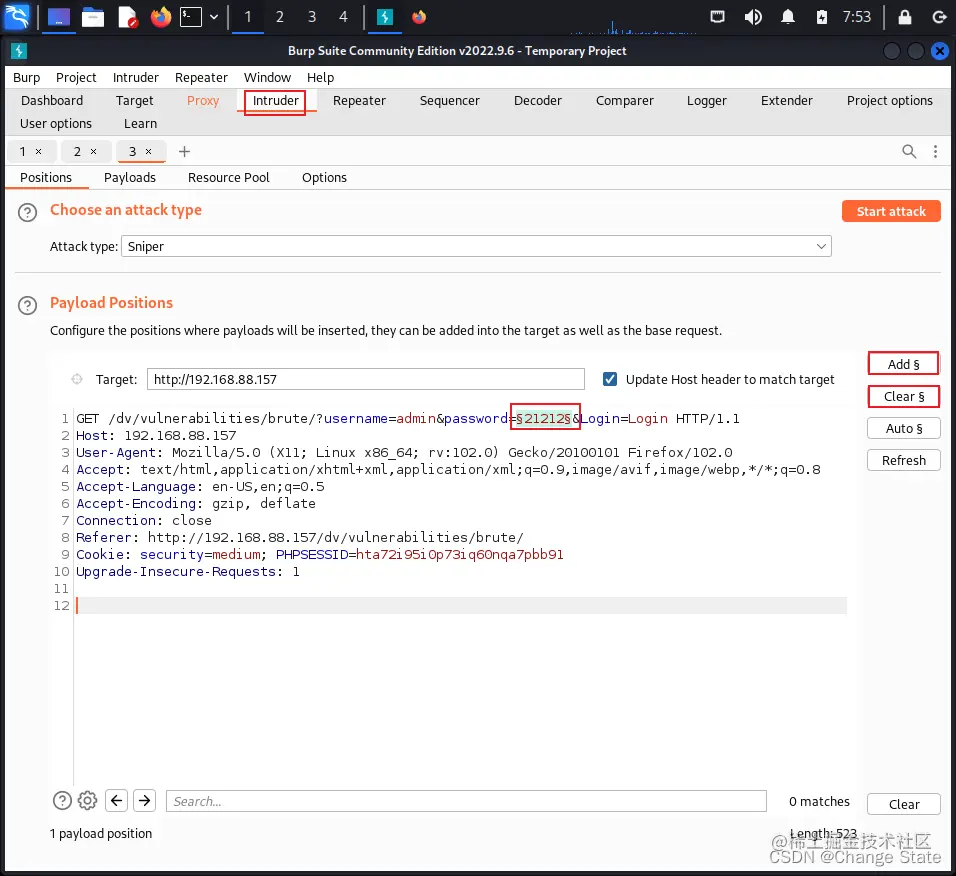The width and height of the screenshot is (956, 876).
Task: Edit the Target URL field
Action: click(365, 379)
